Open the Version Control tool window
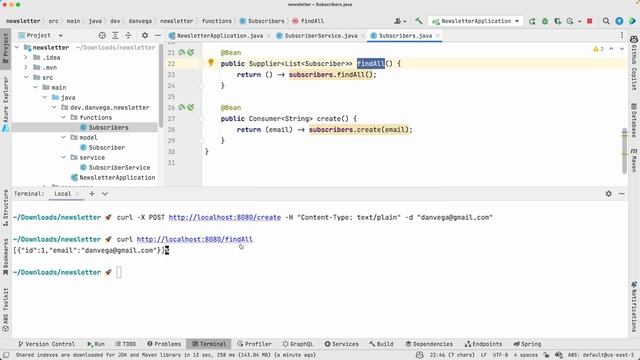Viewport: 640px width, 360px height. (x=47, y=344)
